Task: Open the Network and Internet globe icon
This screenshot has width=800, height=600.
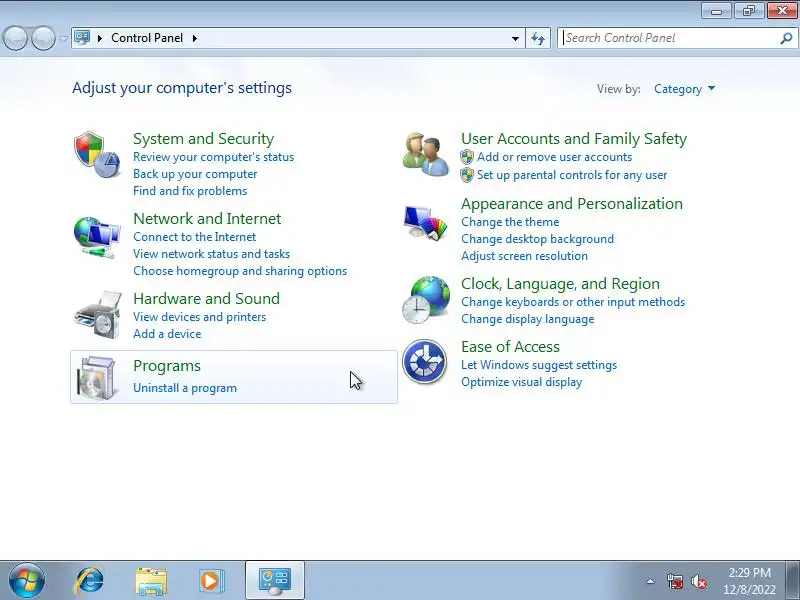Action: [97, 238]
